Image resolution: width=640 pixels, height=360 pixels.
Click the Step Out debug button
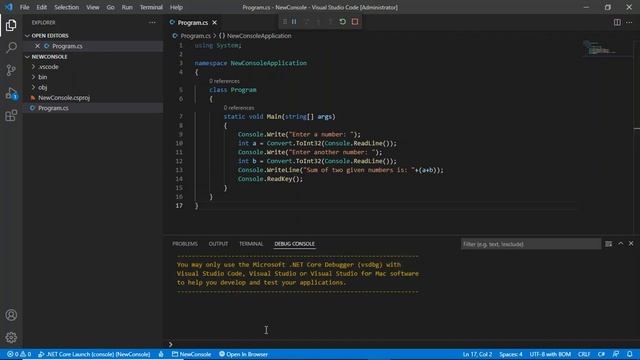(330, 22)
